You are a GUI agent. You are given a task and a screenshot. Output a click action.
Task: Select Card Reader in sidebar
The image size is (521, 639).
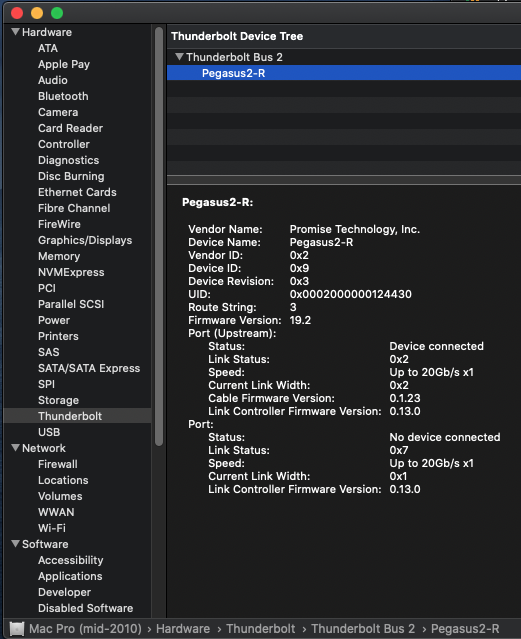[70, 128]
